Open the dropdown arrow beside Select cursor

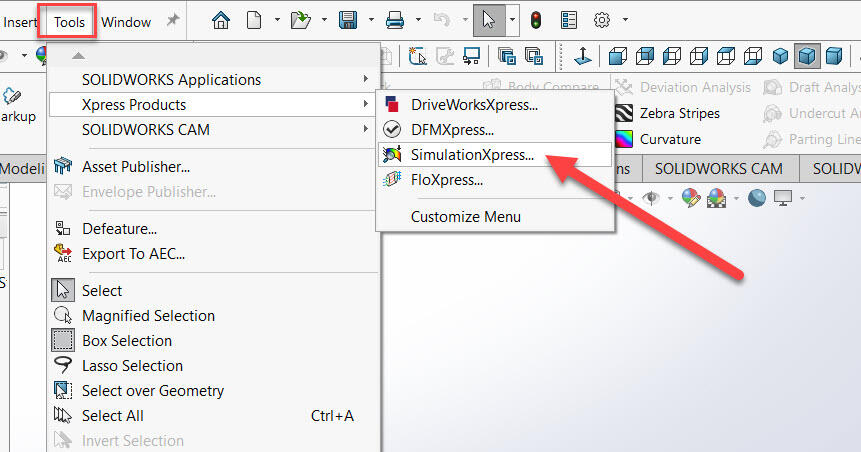(512, 20)
